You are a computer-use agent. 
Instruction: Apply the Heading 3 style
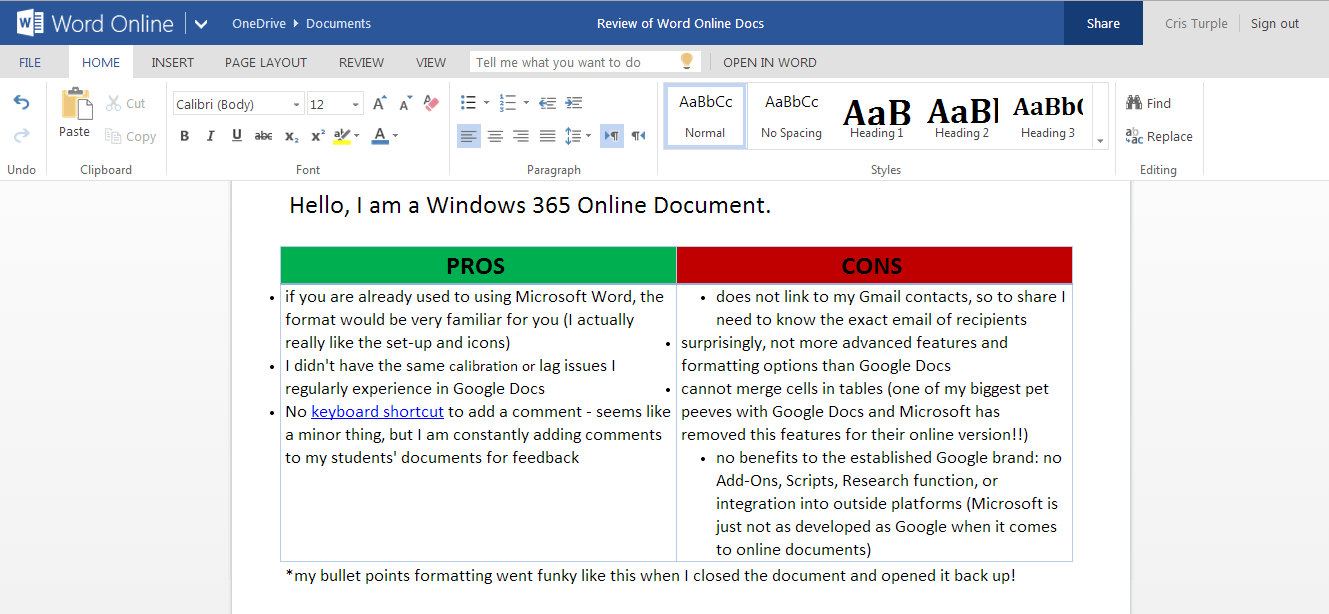click(1048, 116)
